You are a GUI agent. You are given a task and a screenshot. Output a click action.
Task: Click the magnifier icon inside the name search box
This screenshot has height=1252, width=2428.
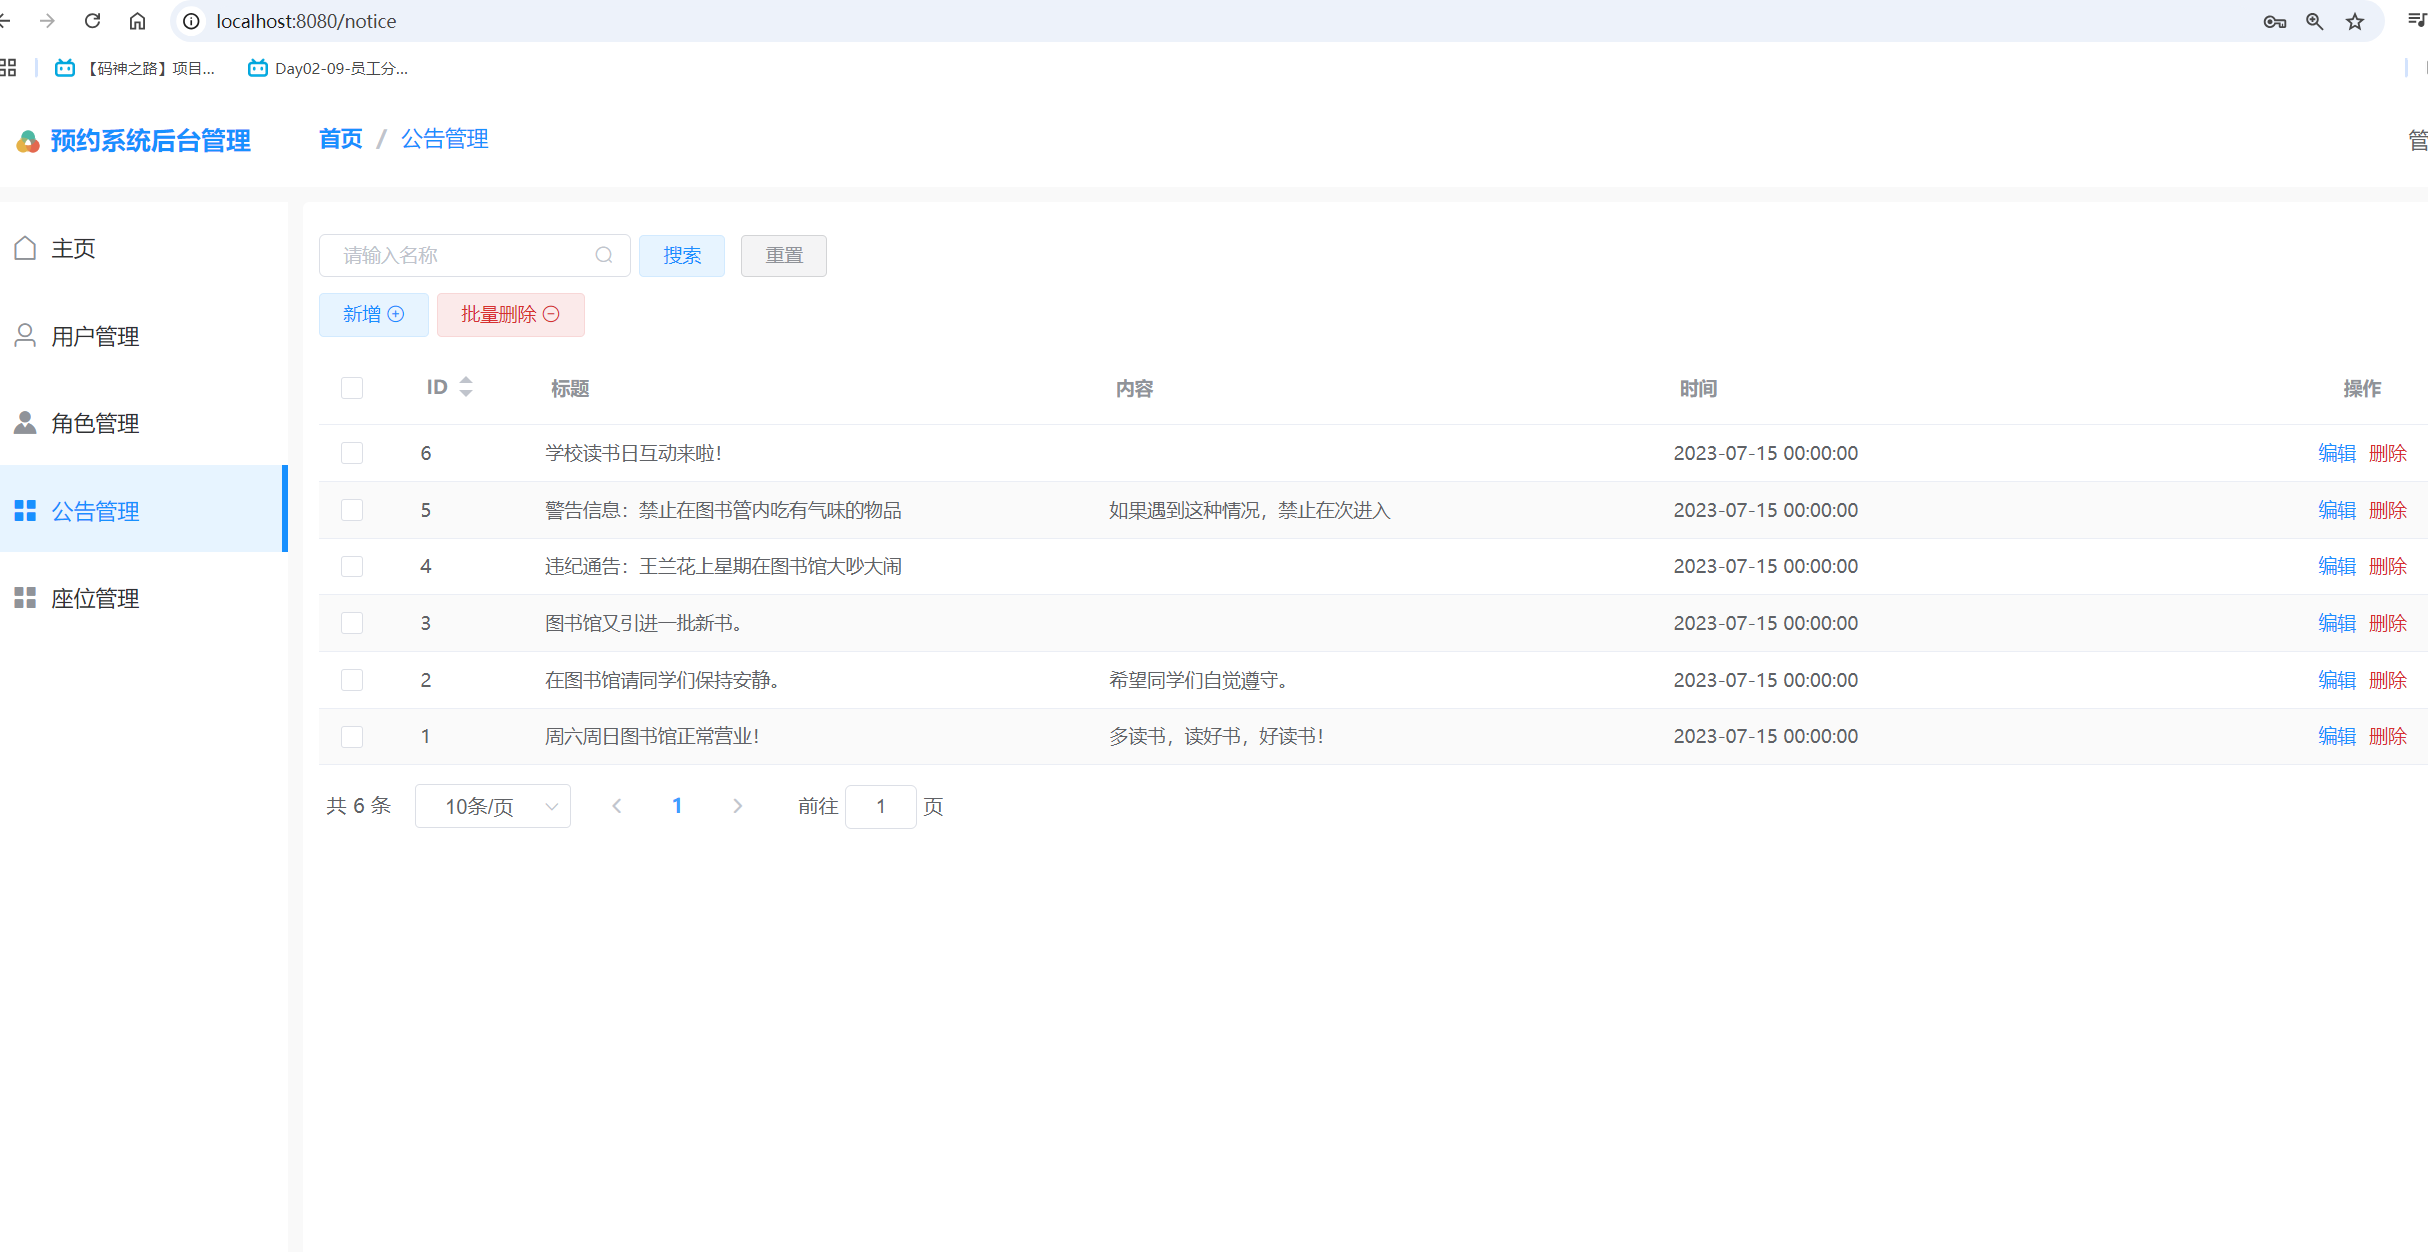point(604,255)
